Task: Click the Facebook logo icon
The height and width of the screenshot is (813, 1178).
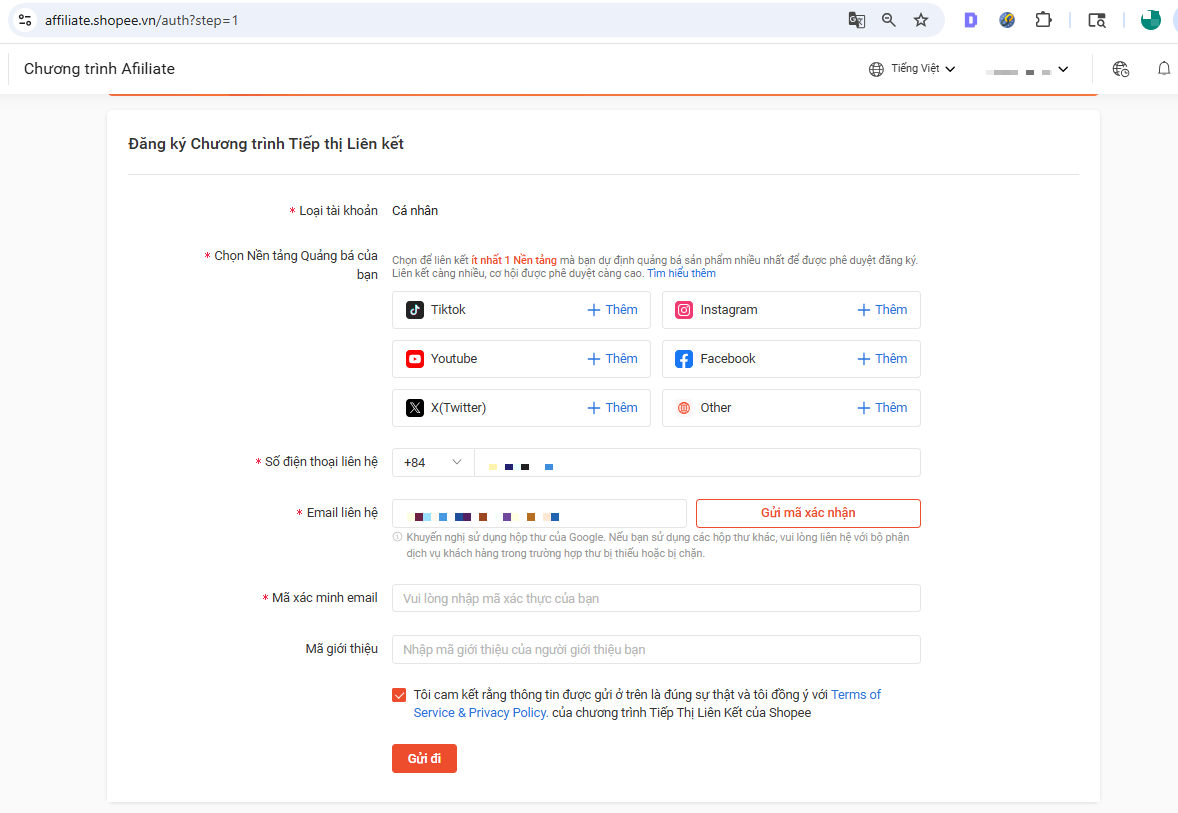Action: (x=684, y=358)
